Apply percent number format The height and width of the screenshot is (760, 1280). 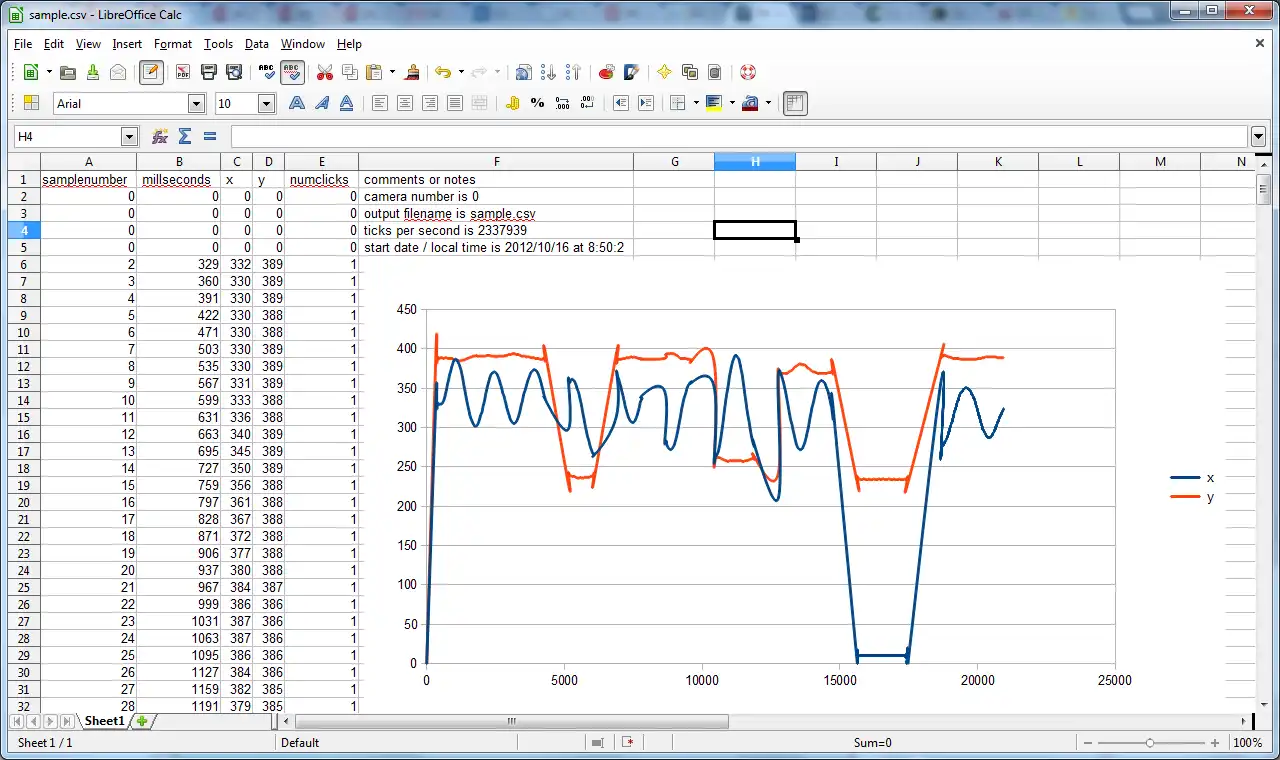(x=537, y=103)
